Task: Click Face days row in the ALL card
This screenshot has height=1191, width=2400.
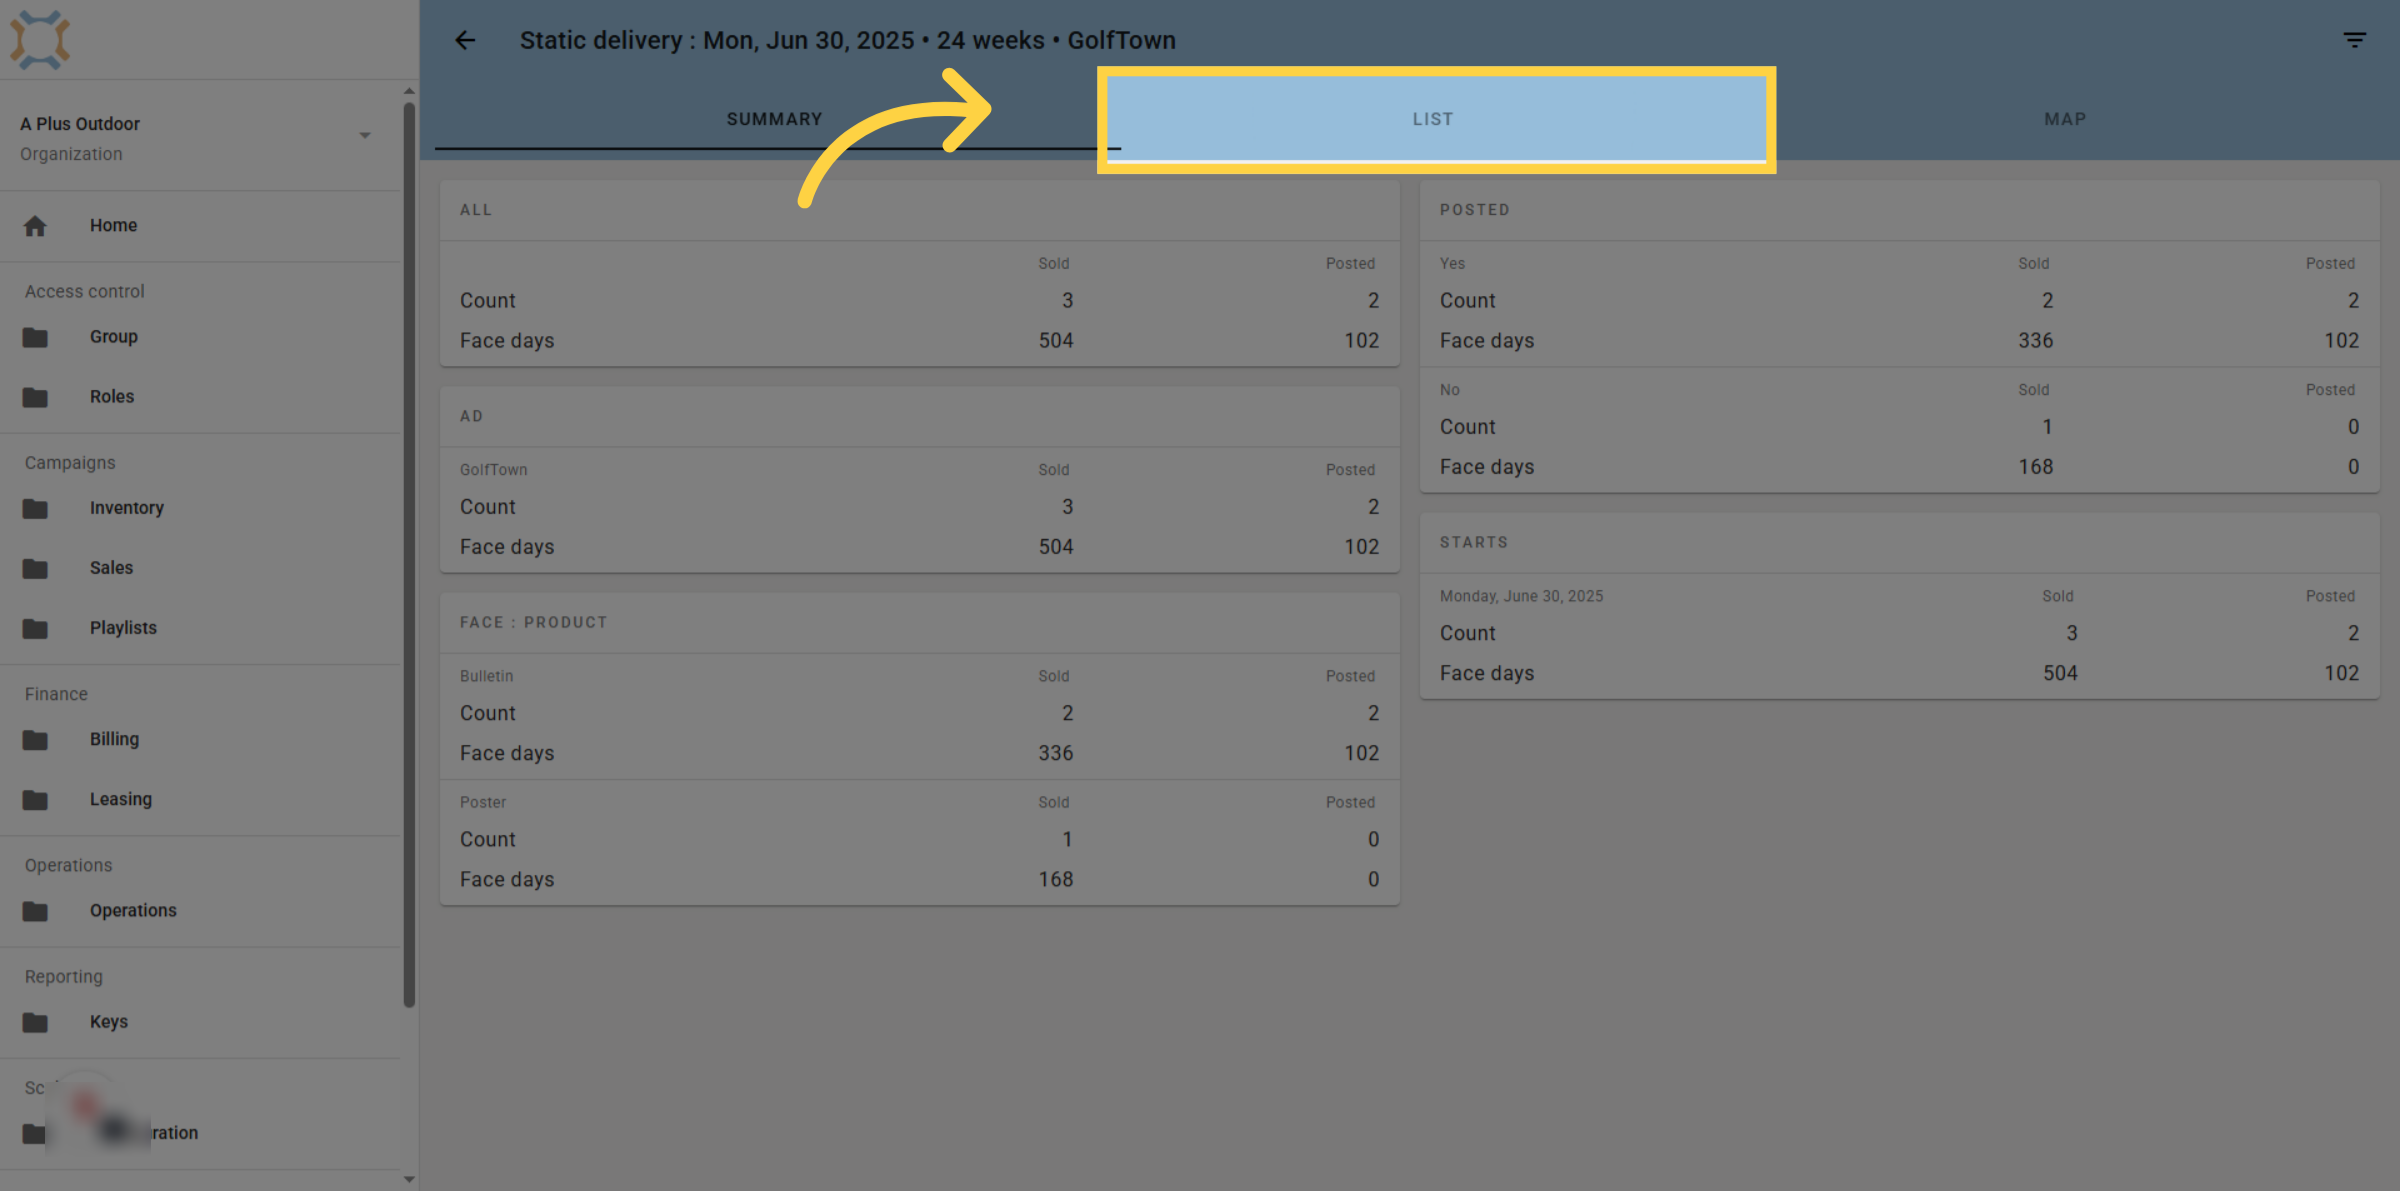Action: 919,341
